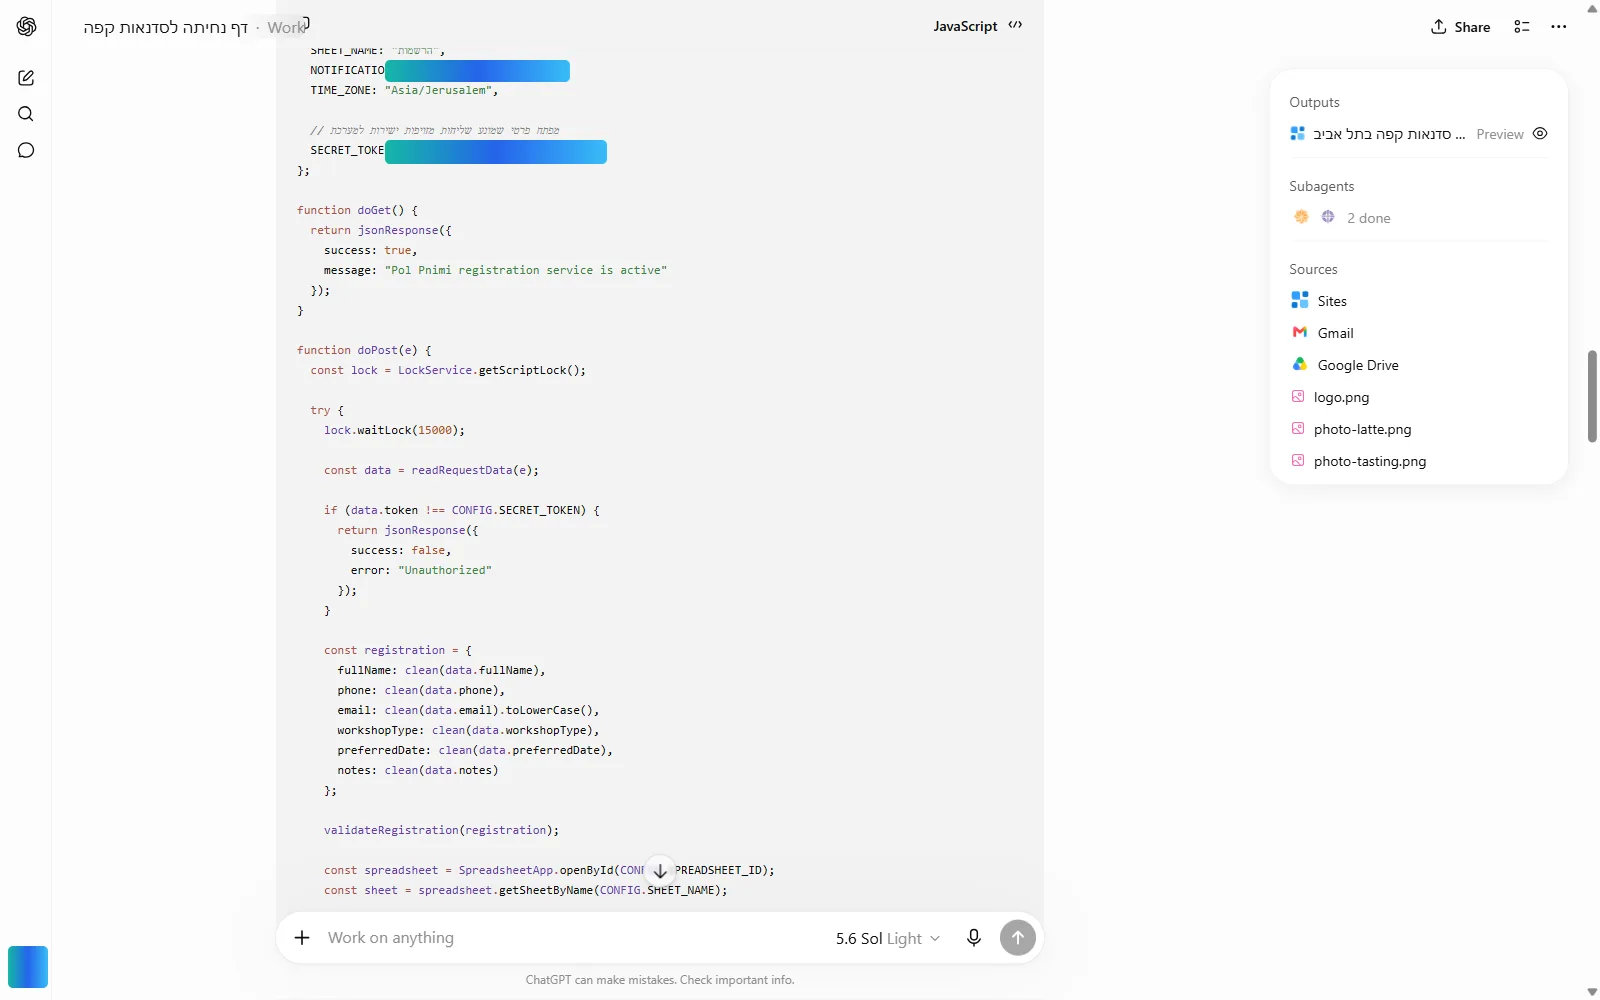Expand the 2 done subagents entry
Viewport: 1600px width, 1000px height.
tap(1342, 218)
